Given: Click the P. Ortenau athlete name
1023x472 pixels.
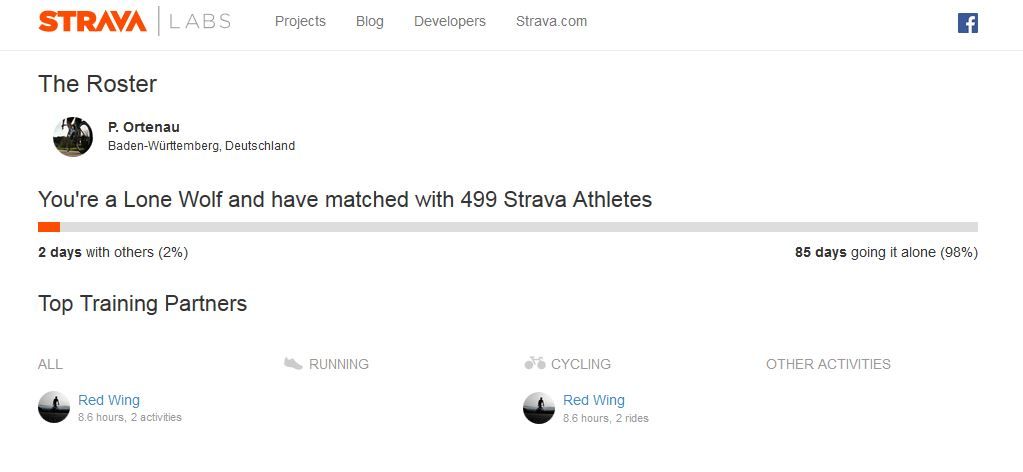Looking at the screenshot, I should [x=143, y=127].
